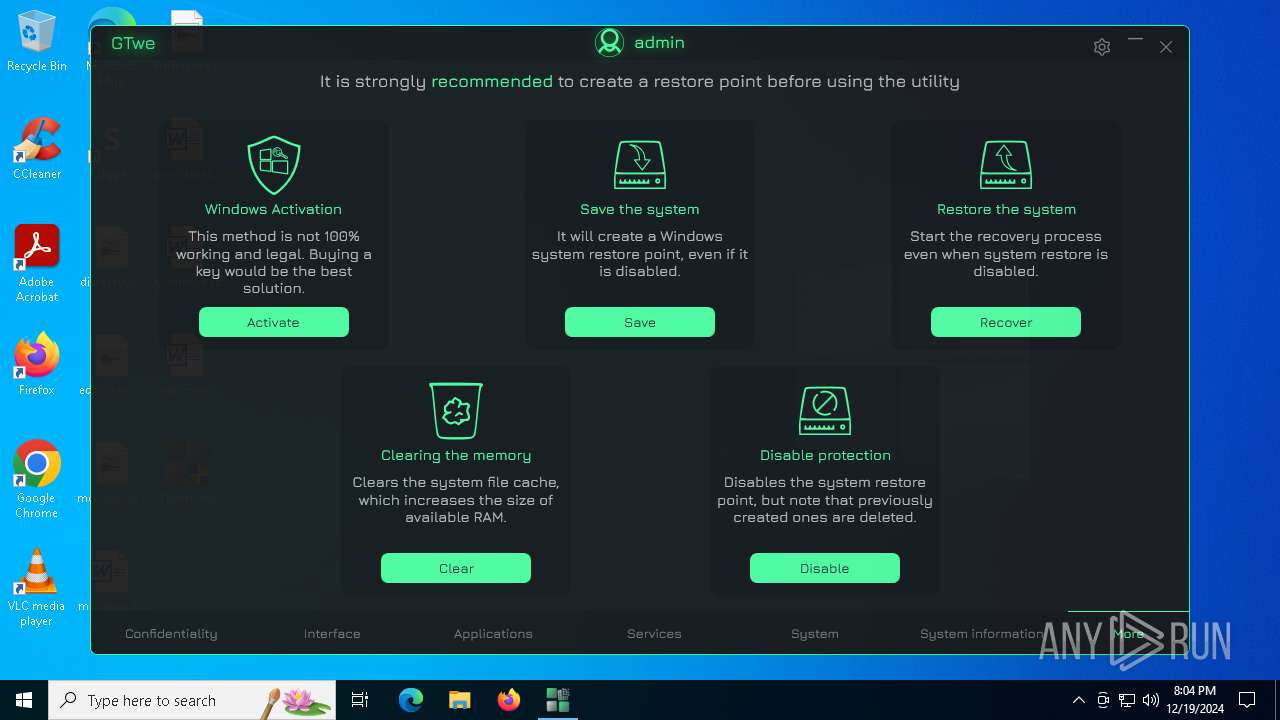Open settings with the gear icon
Screen dimensions: 1280x720
(1102, 47)
